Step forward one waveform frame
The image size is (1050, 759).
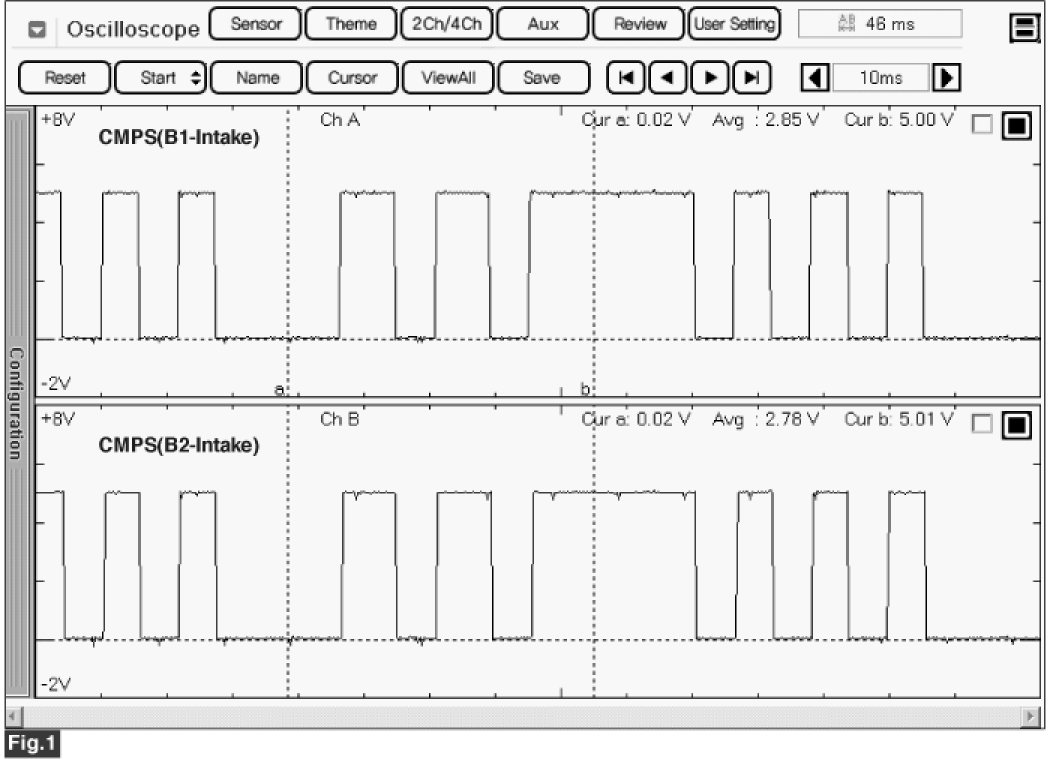tap(710, 77)
